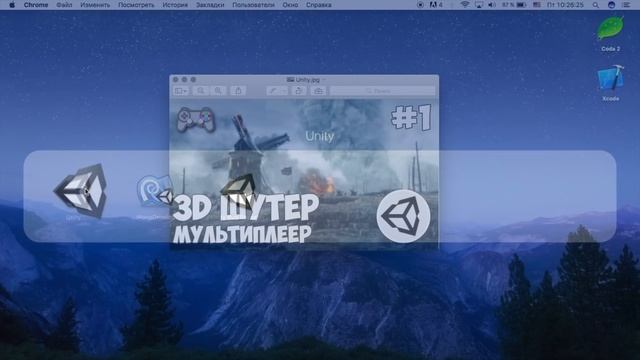Click the clock showing 10:26:25
The width and height of the screenshot is (640, 360).
click(565, 5)
